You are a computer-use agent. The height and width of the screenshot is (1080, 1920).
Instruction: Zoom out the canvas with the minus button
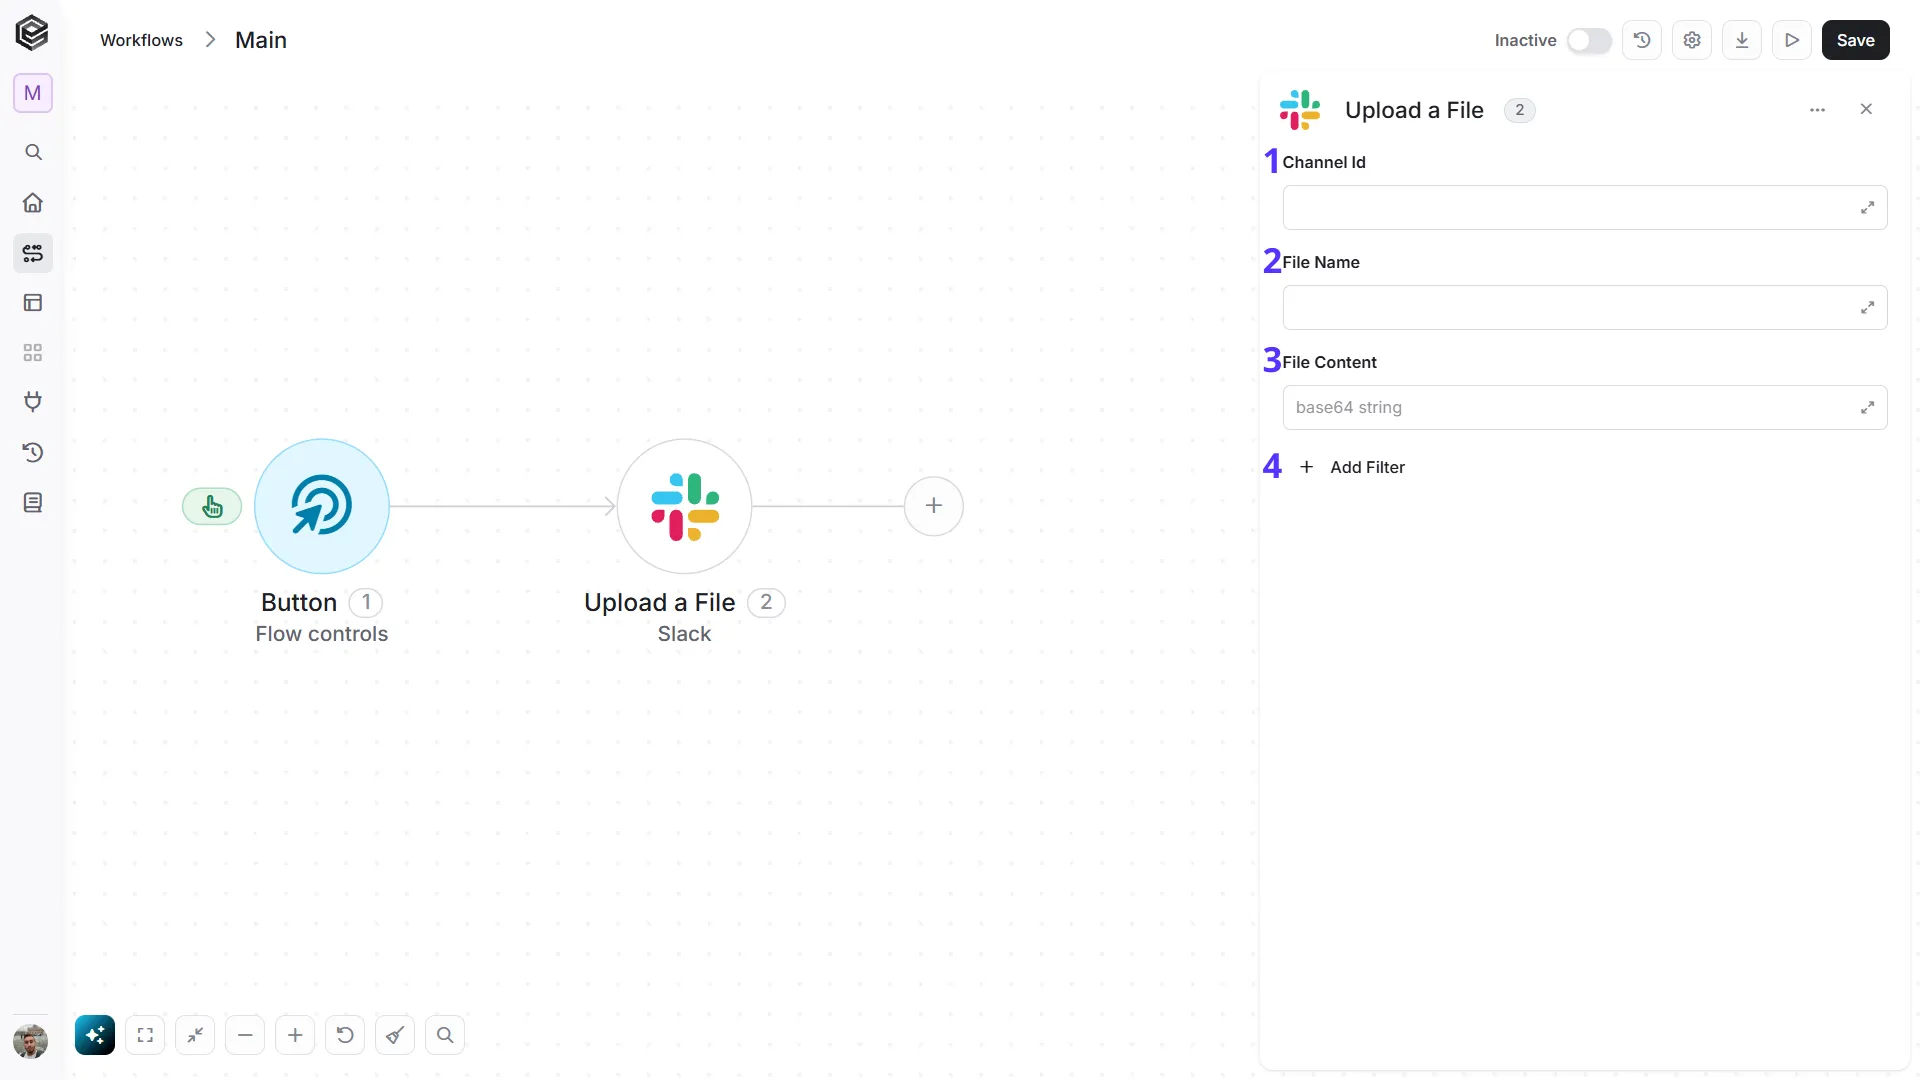tap(245, 1035)
